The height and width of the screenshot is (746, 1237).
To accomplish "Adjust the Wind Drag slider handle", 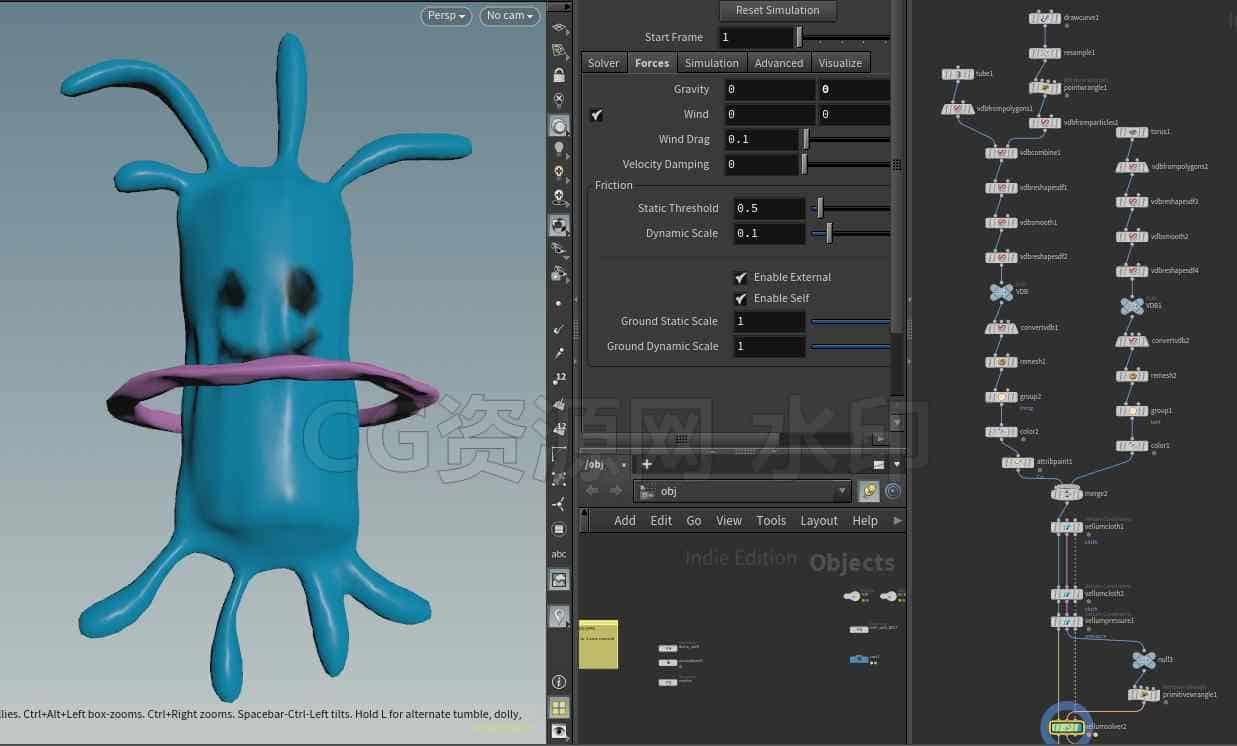I will (x=804, y=140).
